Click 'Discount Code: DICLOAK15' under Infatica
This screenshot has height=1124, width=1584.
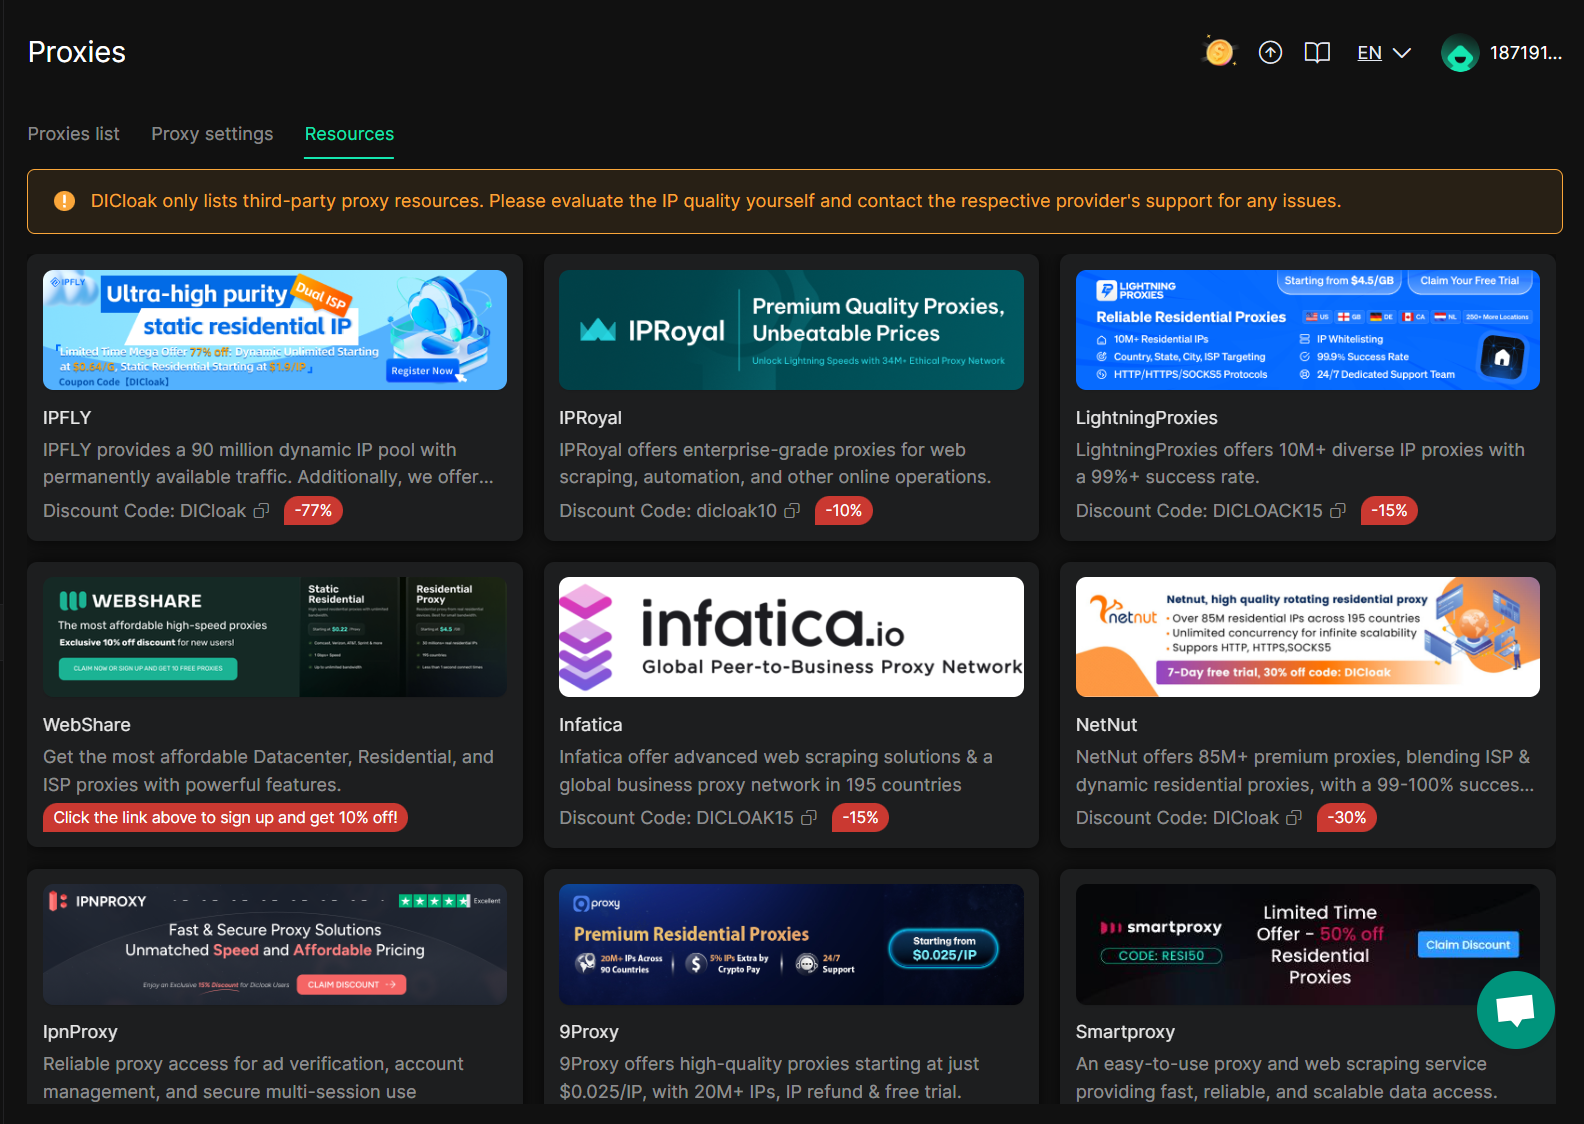pos(676,818)
